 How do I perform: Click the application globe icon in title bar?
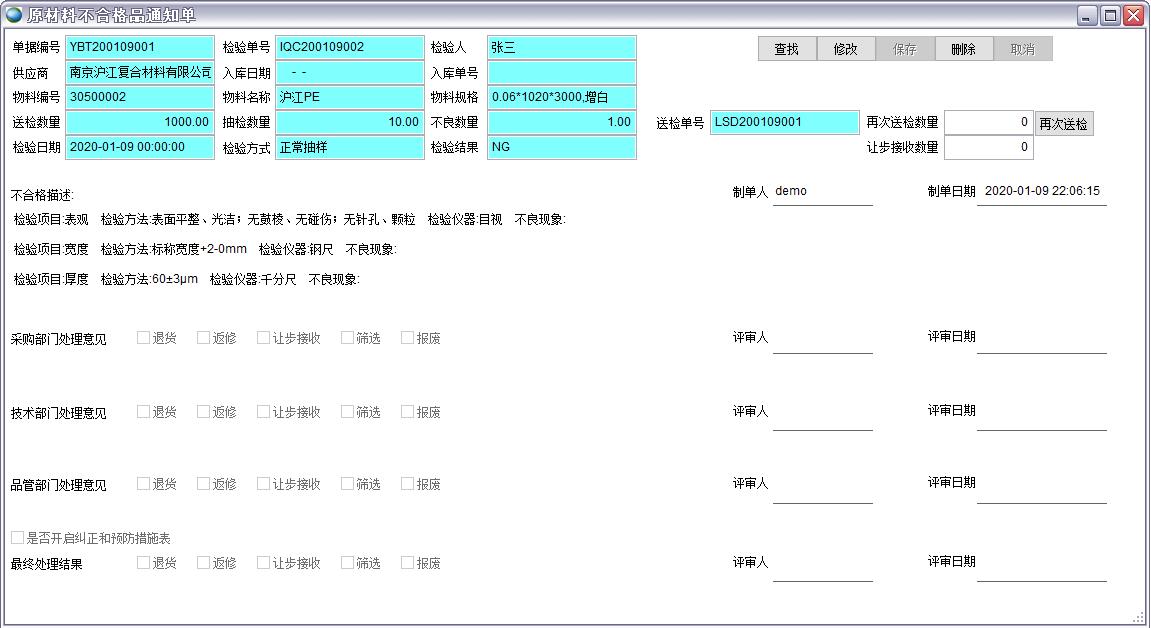click(14, 15)
